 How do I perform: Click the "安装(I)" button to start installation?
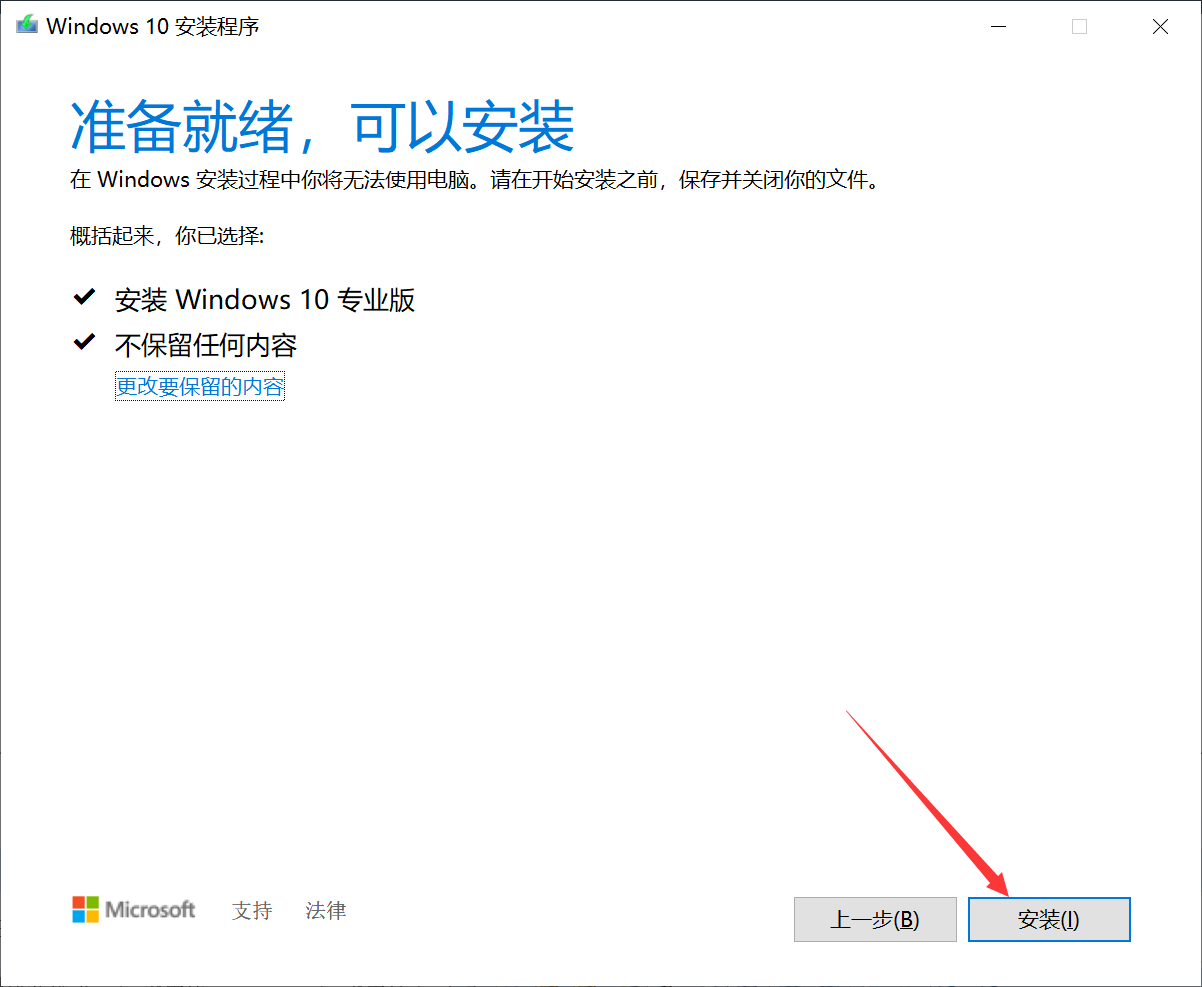click(1048, 919)
